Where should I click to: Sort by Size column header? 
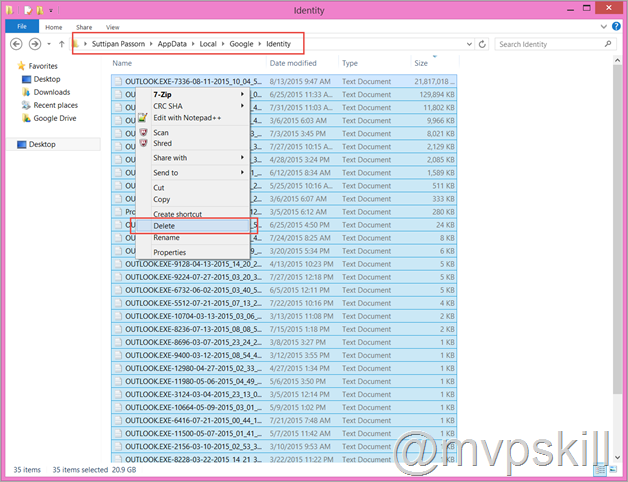[421, 63]
